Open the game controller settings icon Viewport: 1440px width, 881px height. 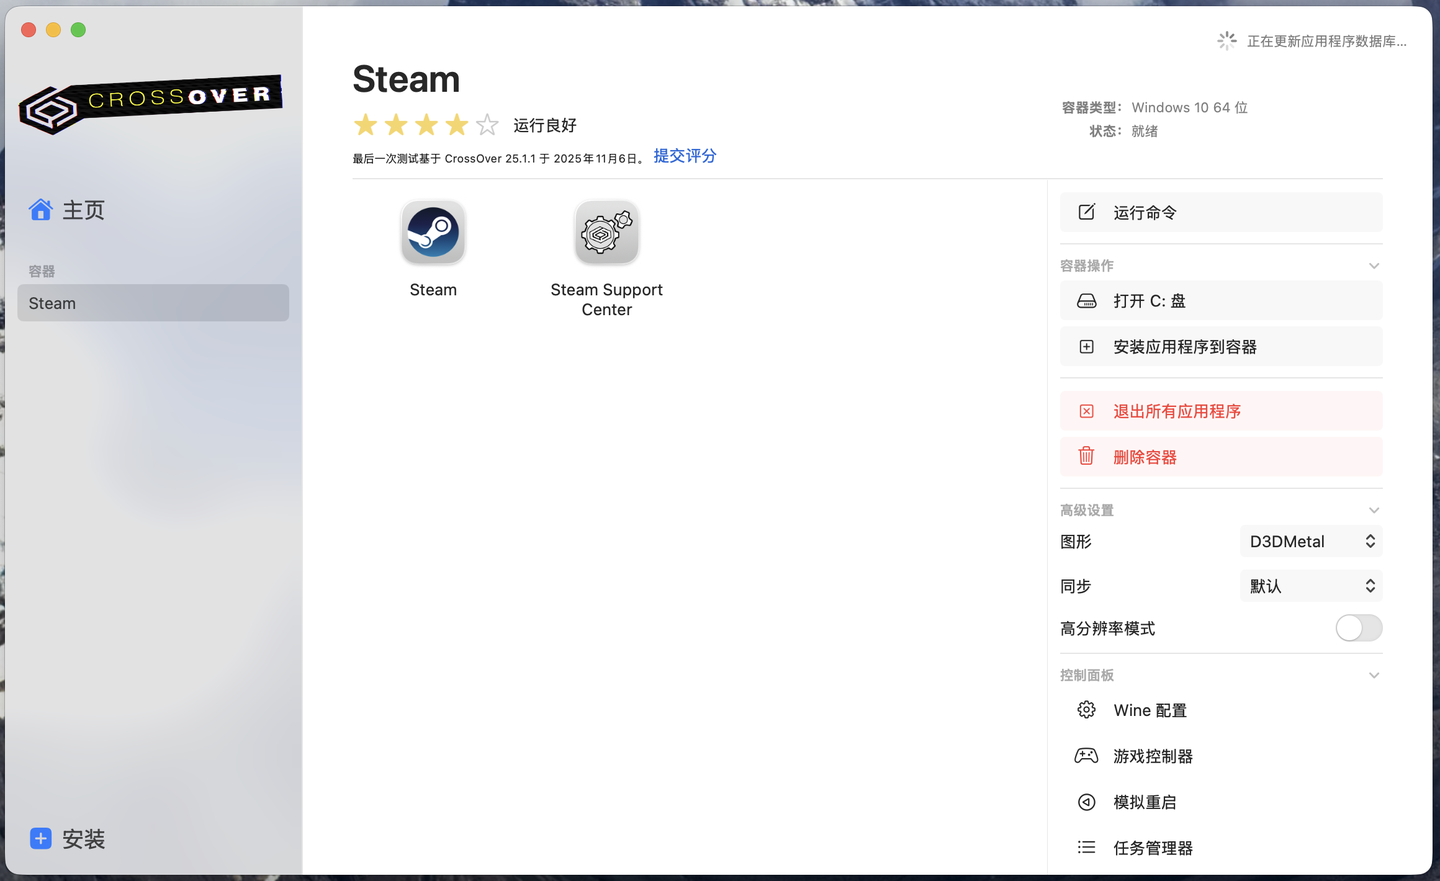[x=1086, y=756]
